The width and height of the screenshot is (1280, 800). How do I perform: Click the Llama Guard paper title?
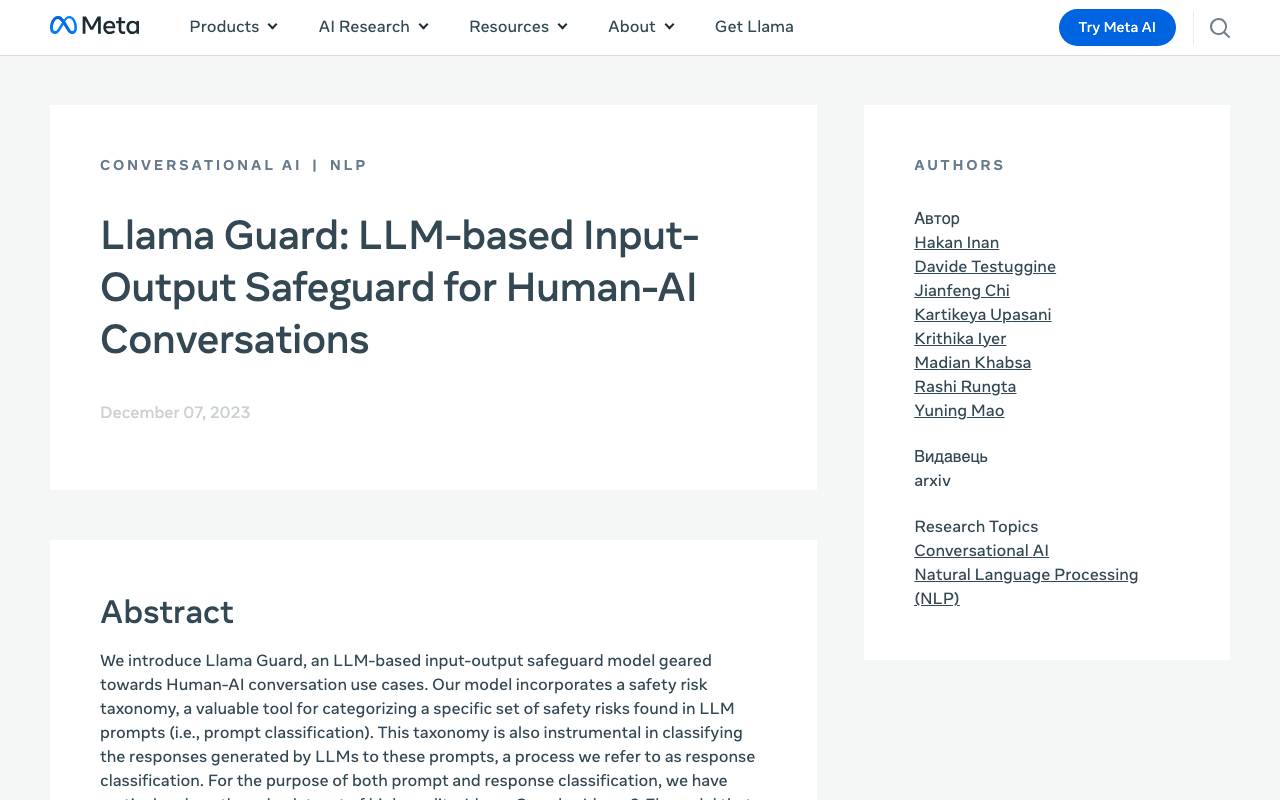click(x=400, y=287)
